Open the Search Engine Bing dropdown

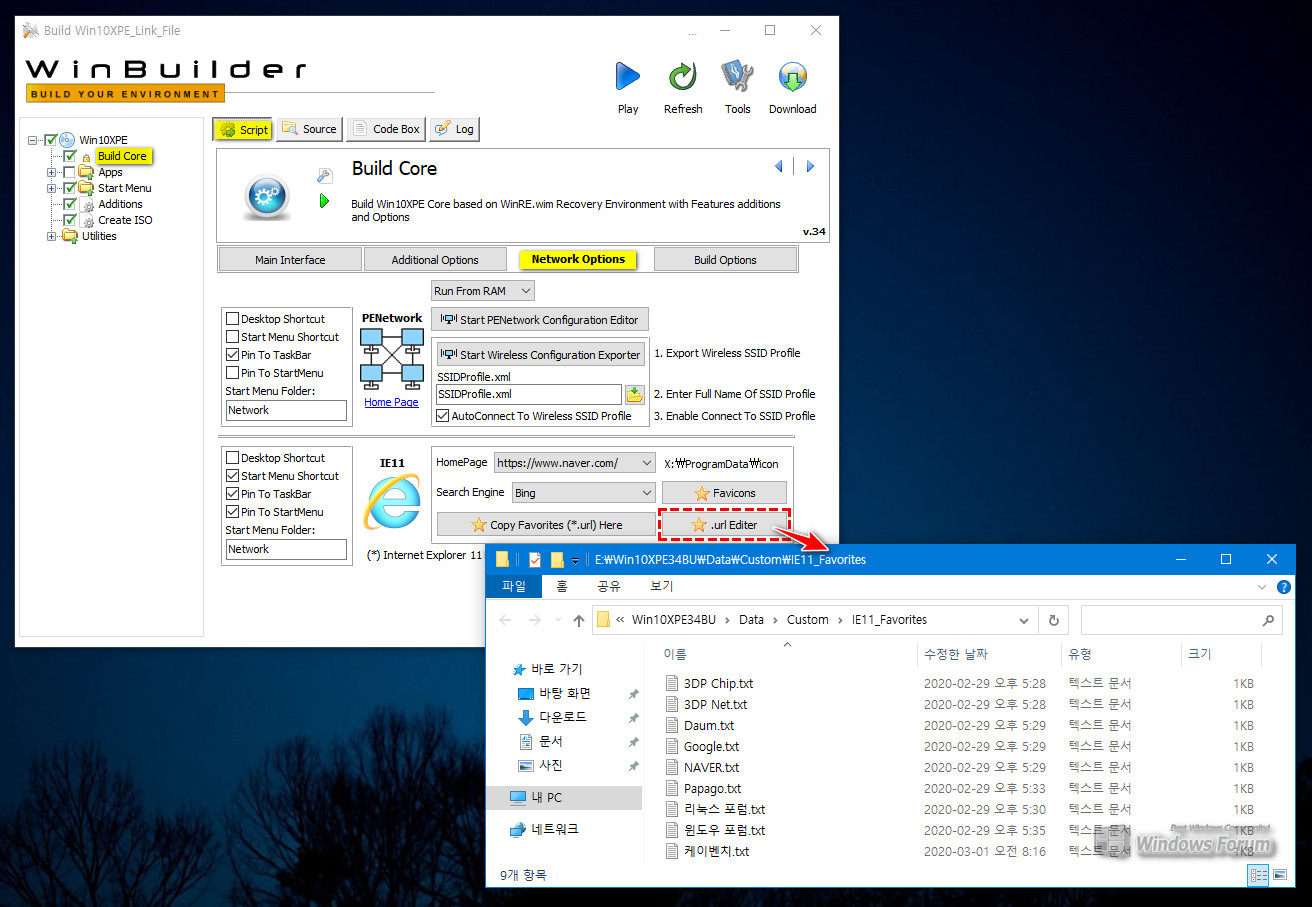(x=583, y=493)
